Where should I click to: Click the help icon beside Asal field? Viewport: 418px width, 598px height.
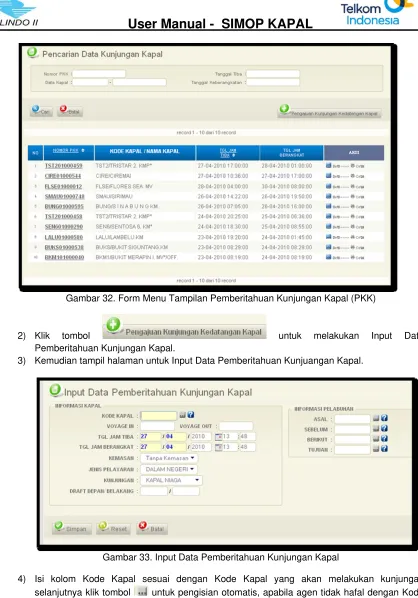[x=384, y=418]
